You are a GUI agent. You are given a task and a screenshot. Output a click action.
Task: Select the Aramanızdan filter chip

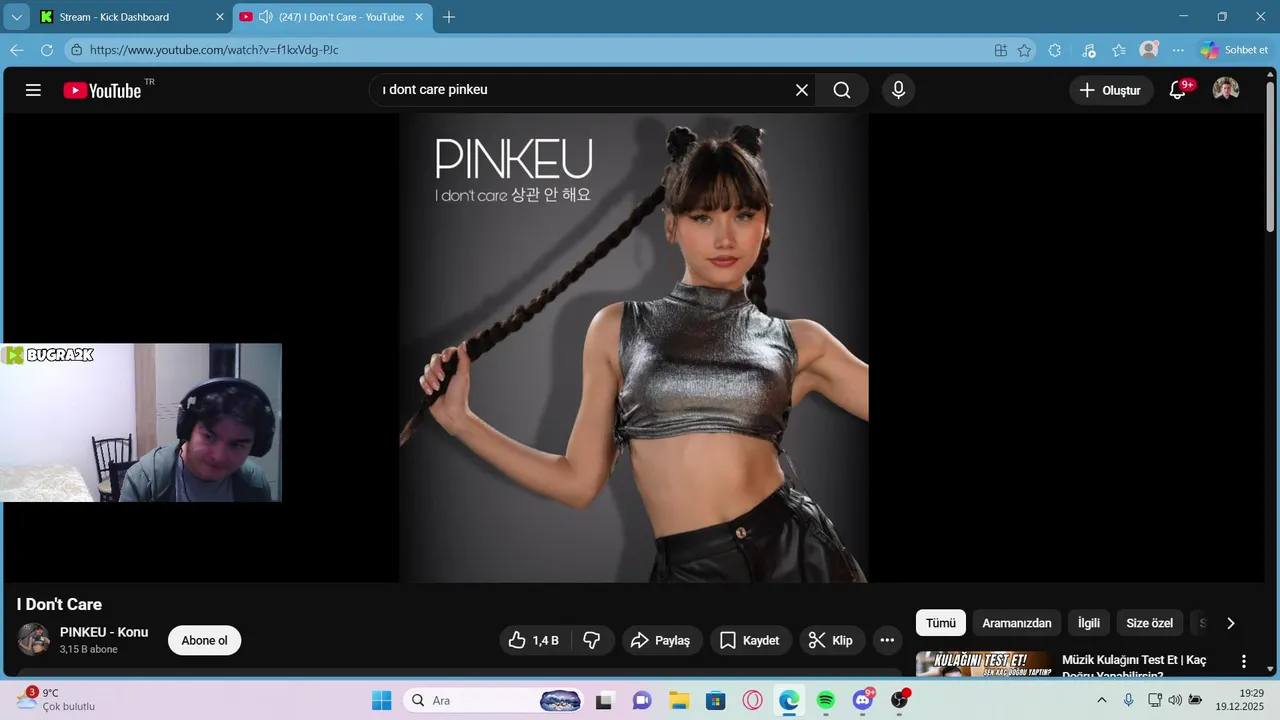[x=1017, y=623]
